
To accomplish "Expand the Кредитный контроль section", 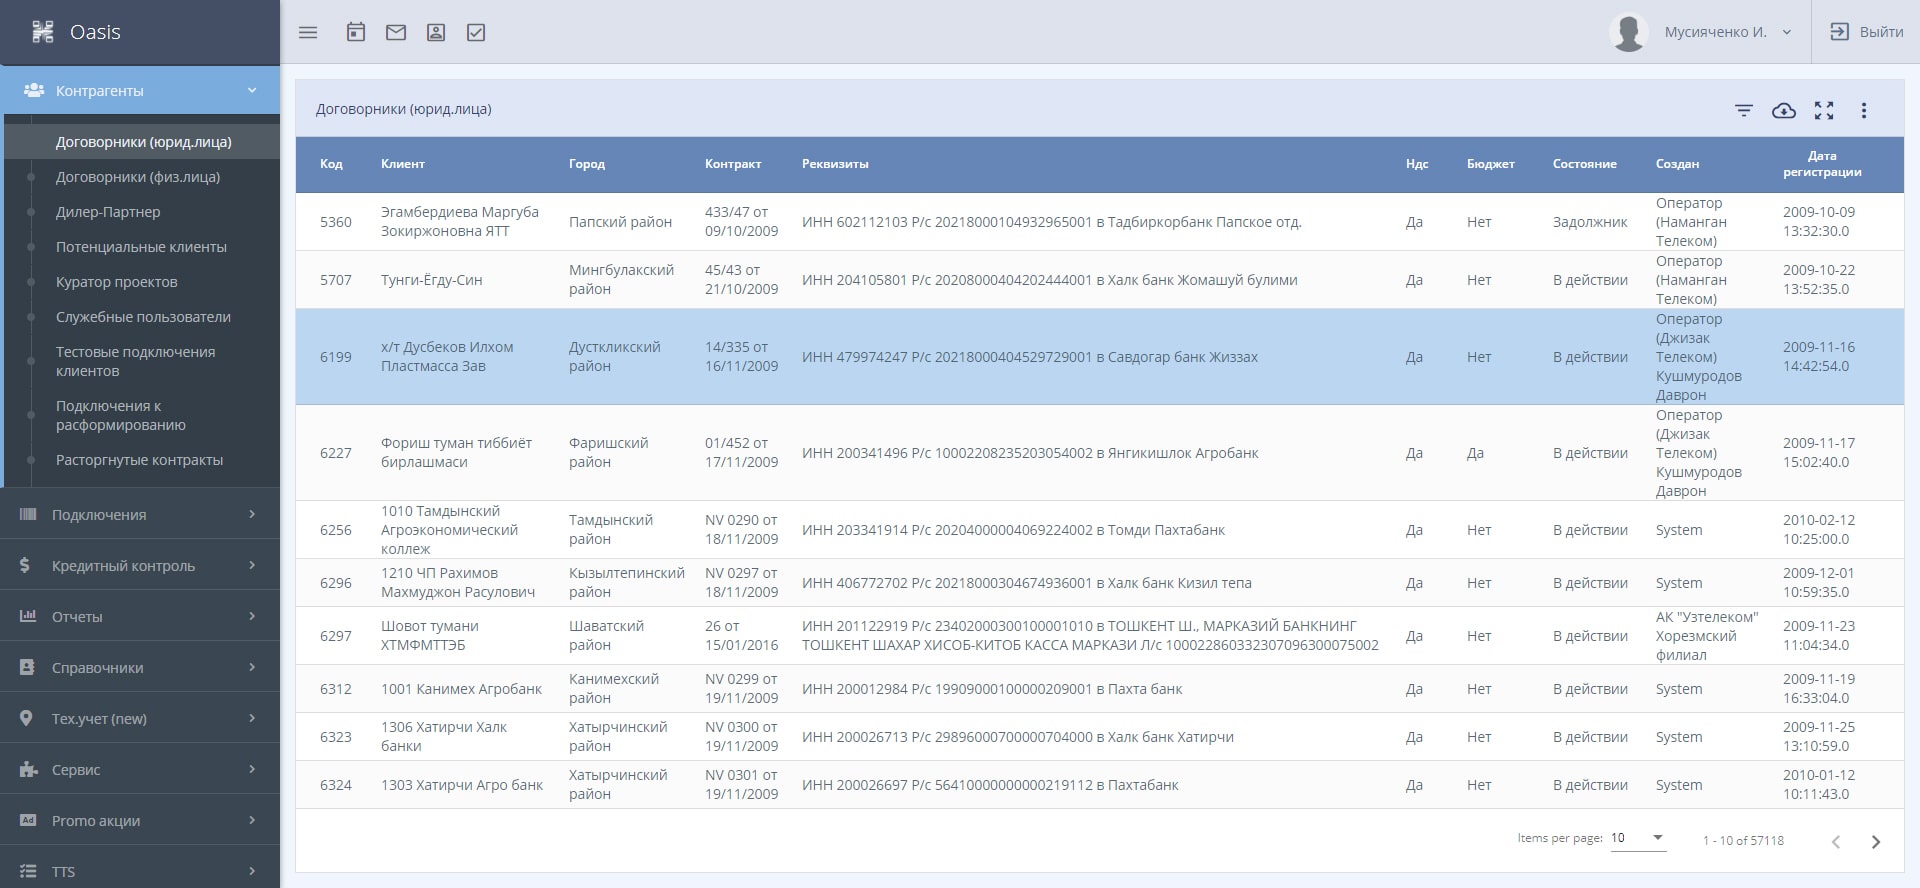I will coord(140,566).
